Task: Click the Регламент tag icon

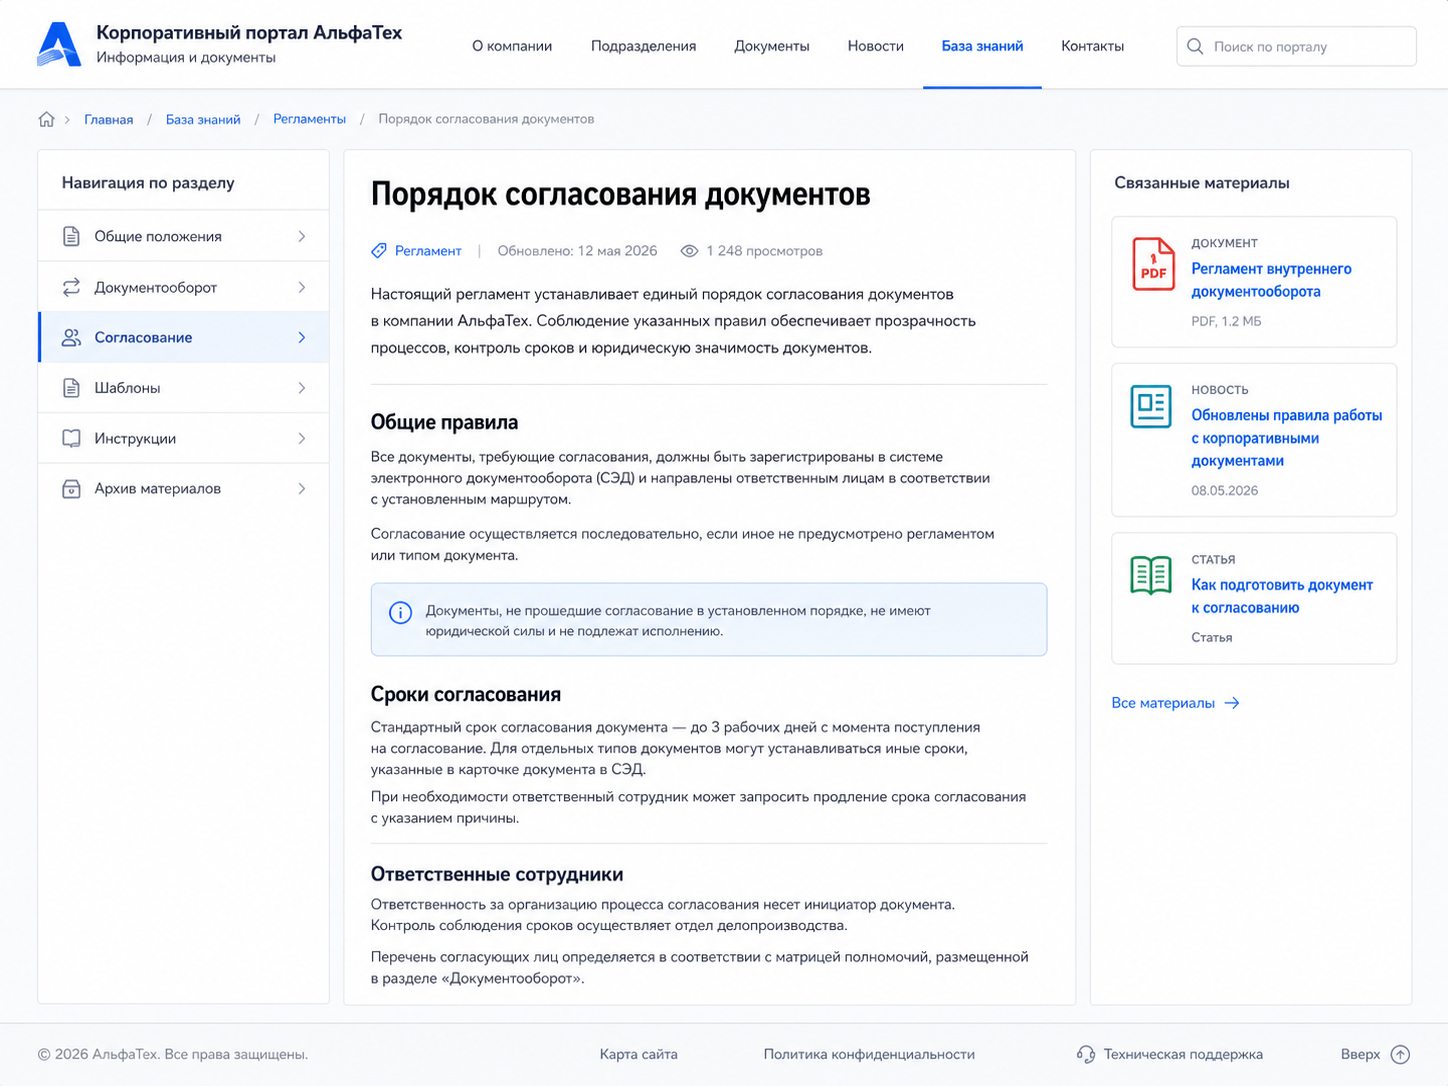Action: (x=379, y=251)
